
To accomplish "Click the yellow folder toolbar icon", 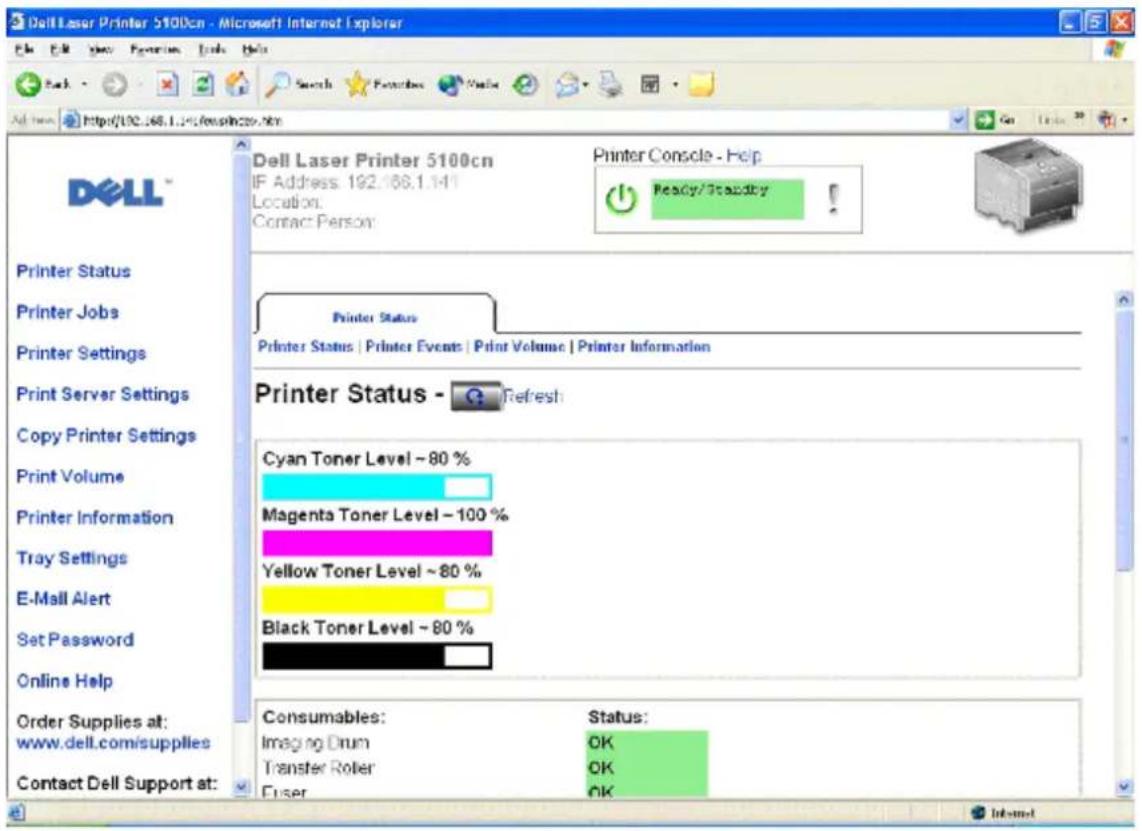I will coord(701,85).
